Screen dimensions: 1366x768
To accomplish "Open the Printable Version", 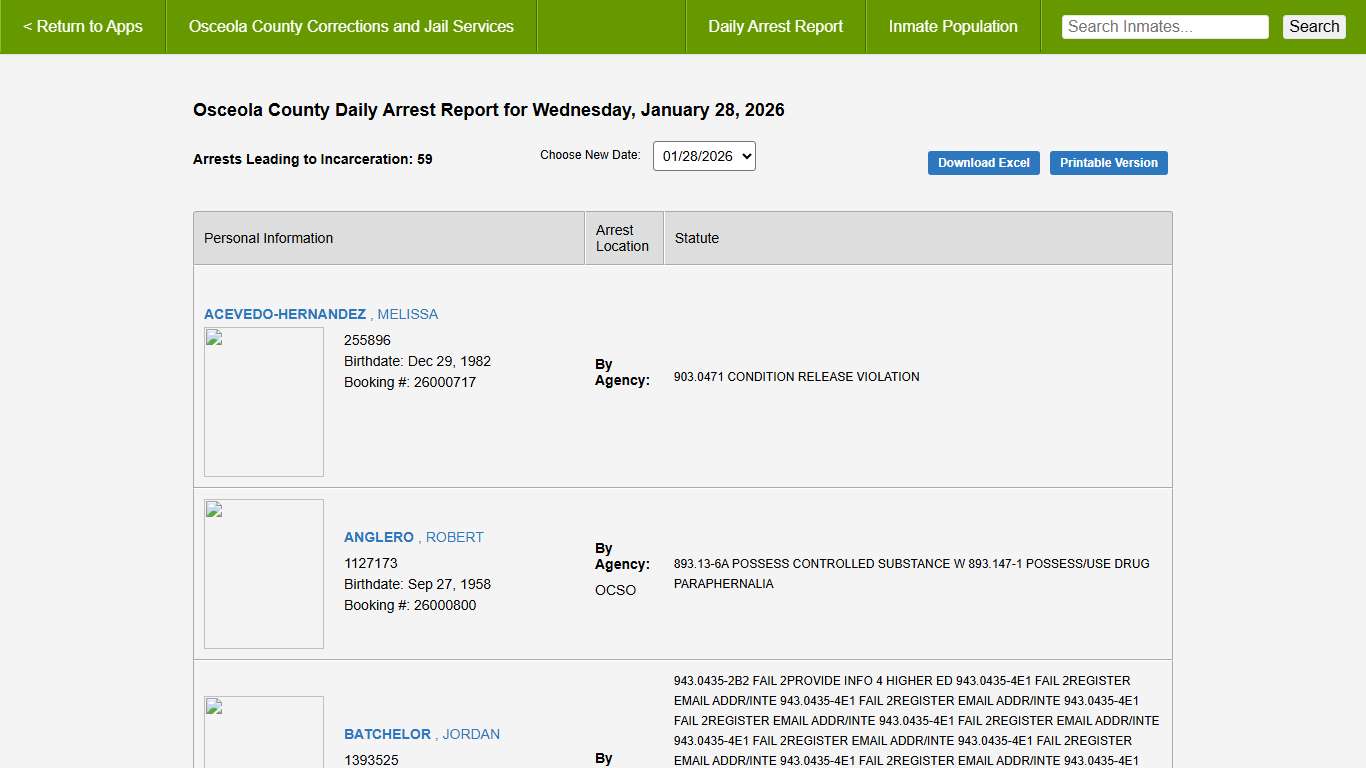I will (x=1108, y=163).
